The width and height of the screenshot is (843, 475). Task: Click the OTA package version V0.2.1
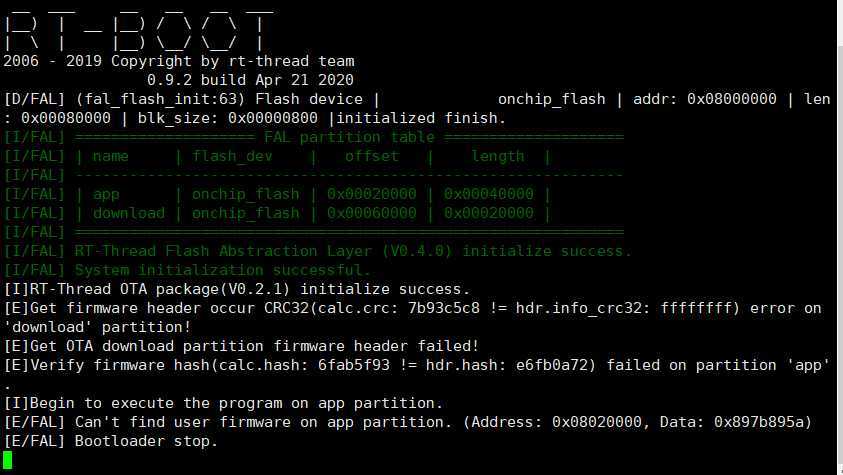click(x=295, y=289)
